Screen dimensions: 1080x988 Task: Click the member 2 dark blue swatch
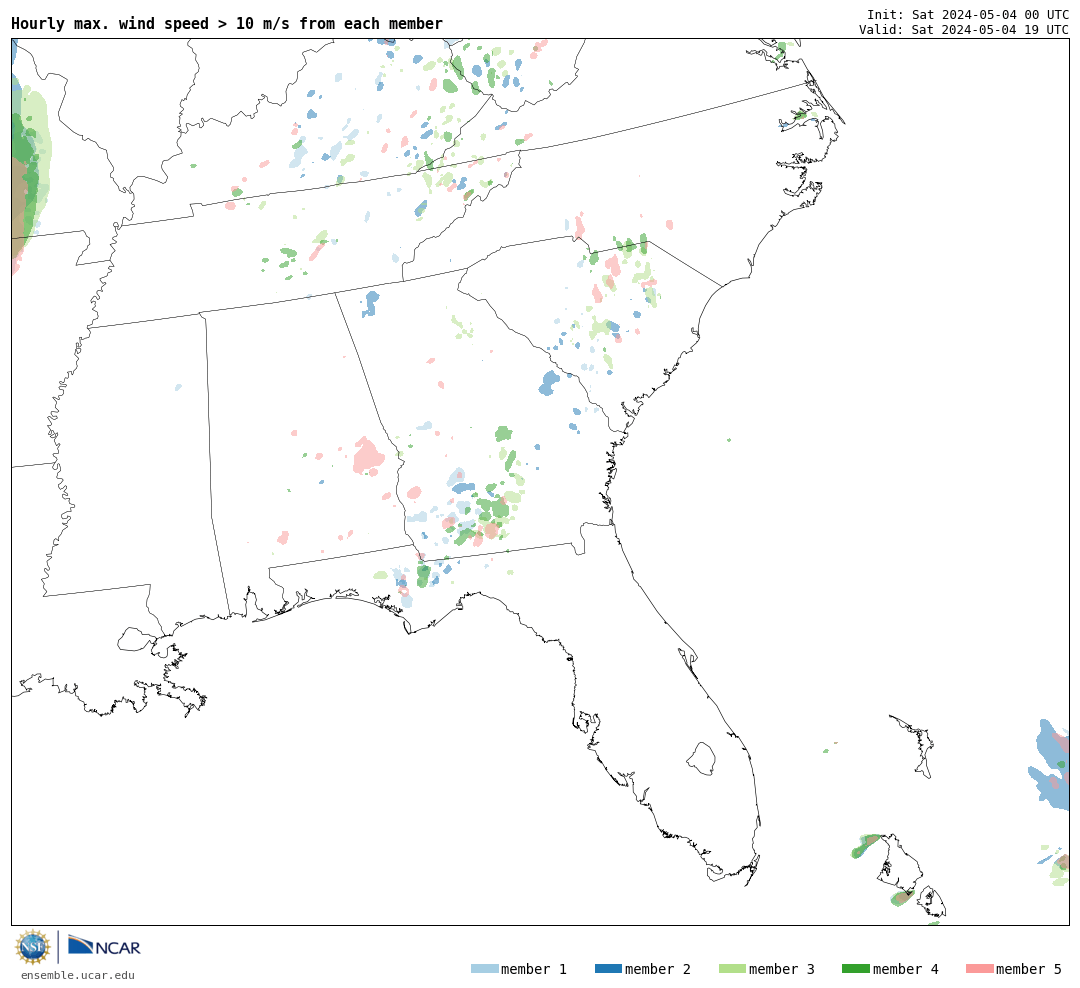(x=608, y=969)
